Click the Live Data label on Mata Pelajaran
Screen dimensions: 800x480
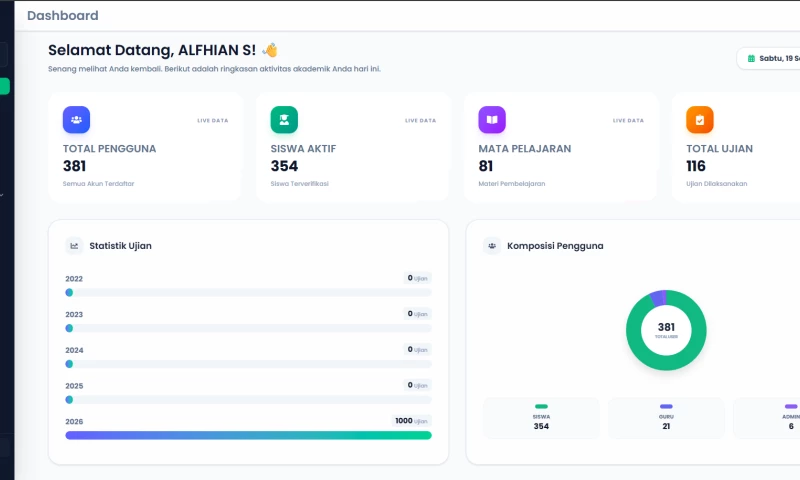click(x=628, y=121)
